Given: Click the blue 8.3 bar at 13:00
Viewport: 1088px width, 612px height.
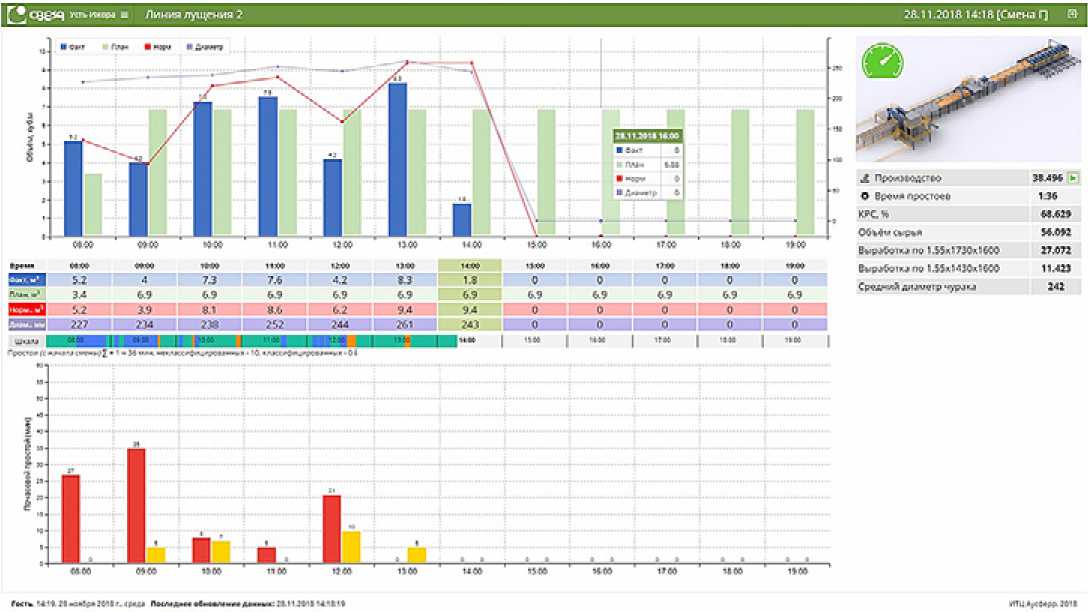Looking at the screenshot, I should click(398, 160).
